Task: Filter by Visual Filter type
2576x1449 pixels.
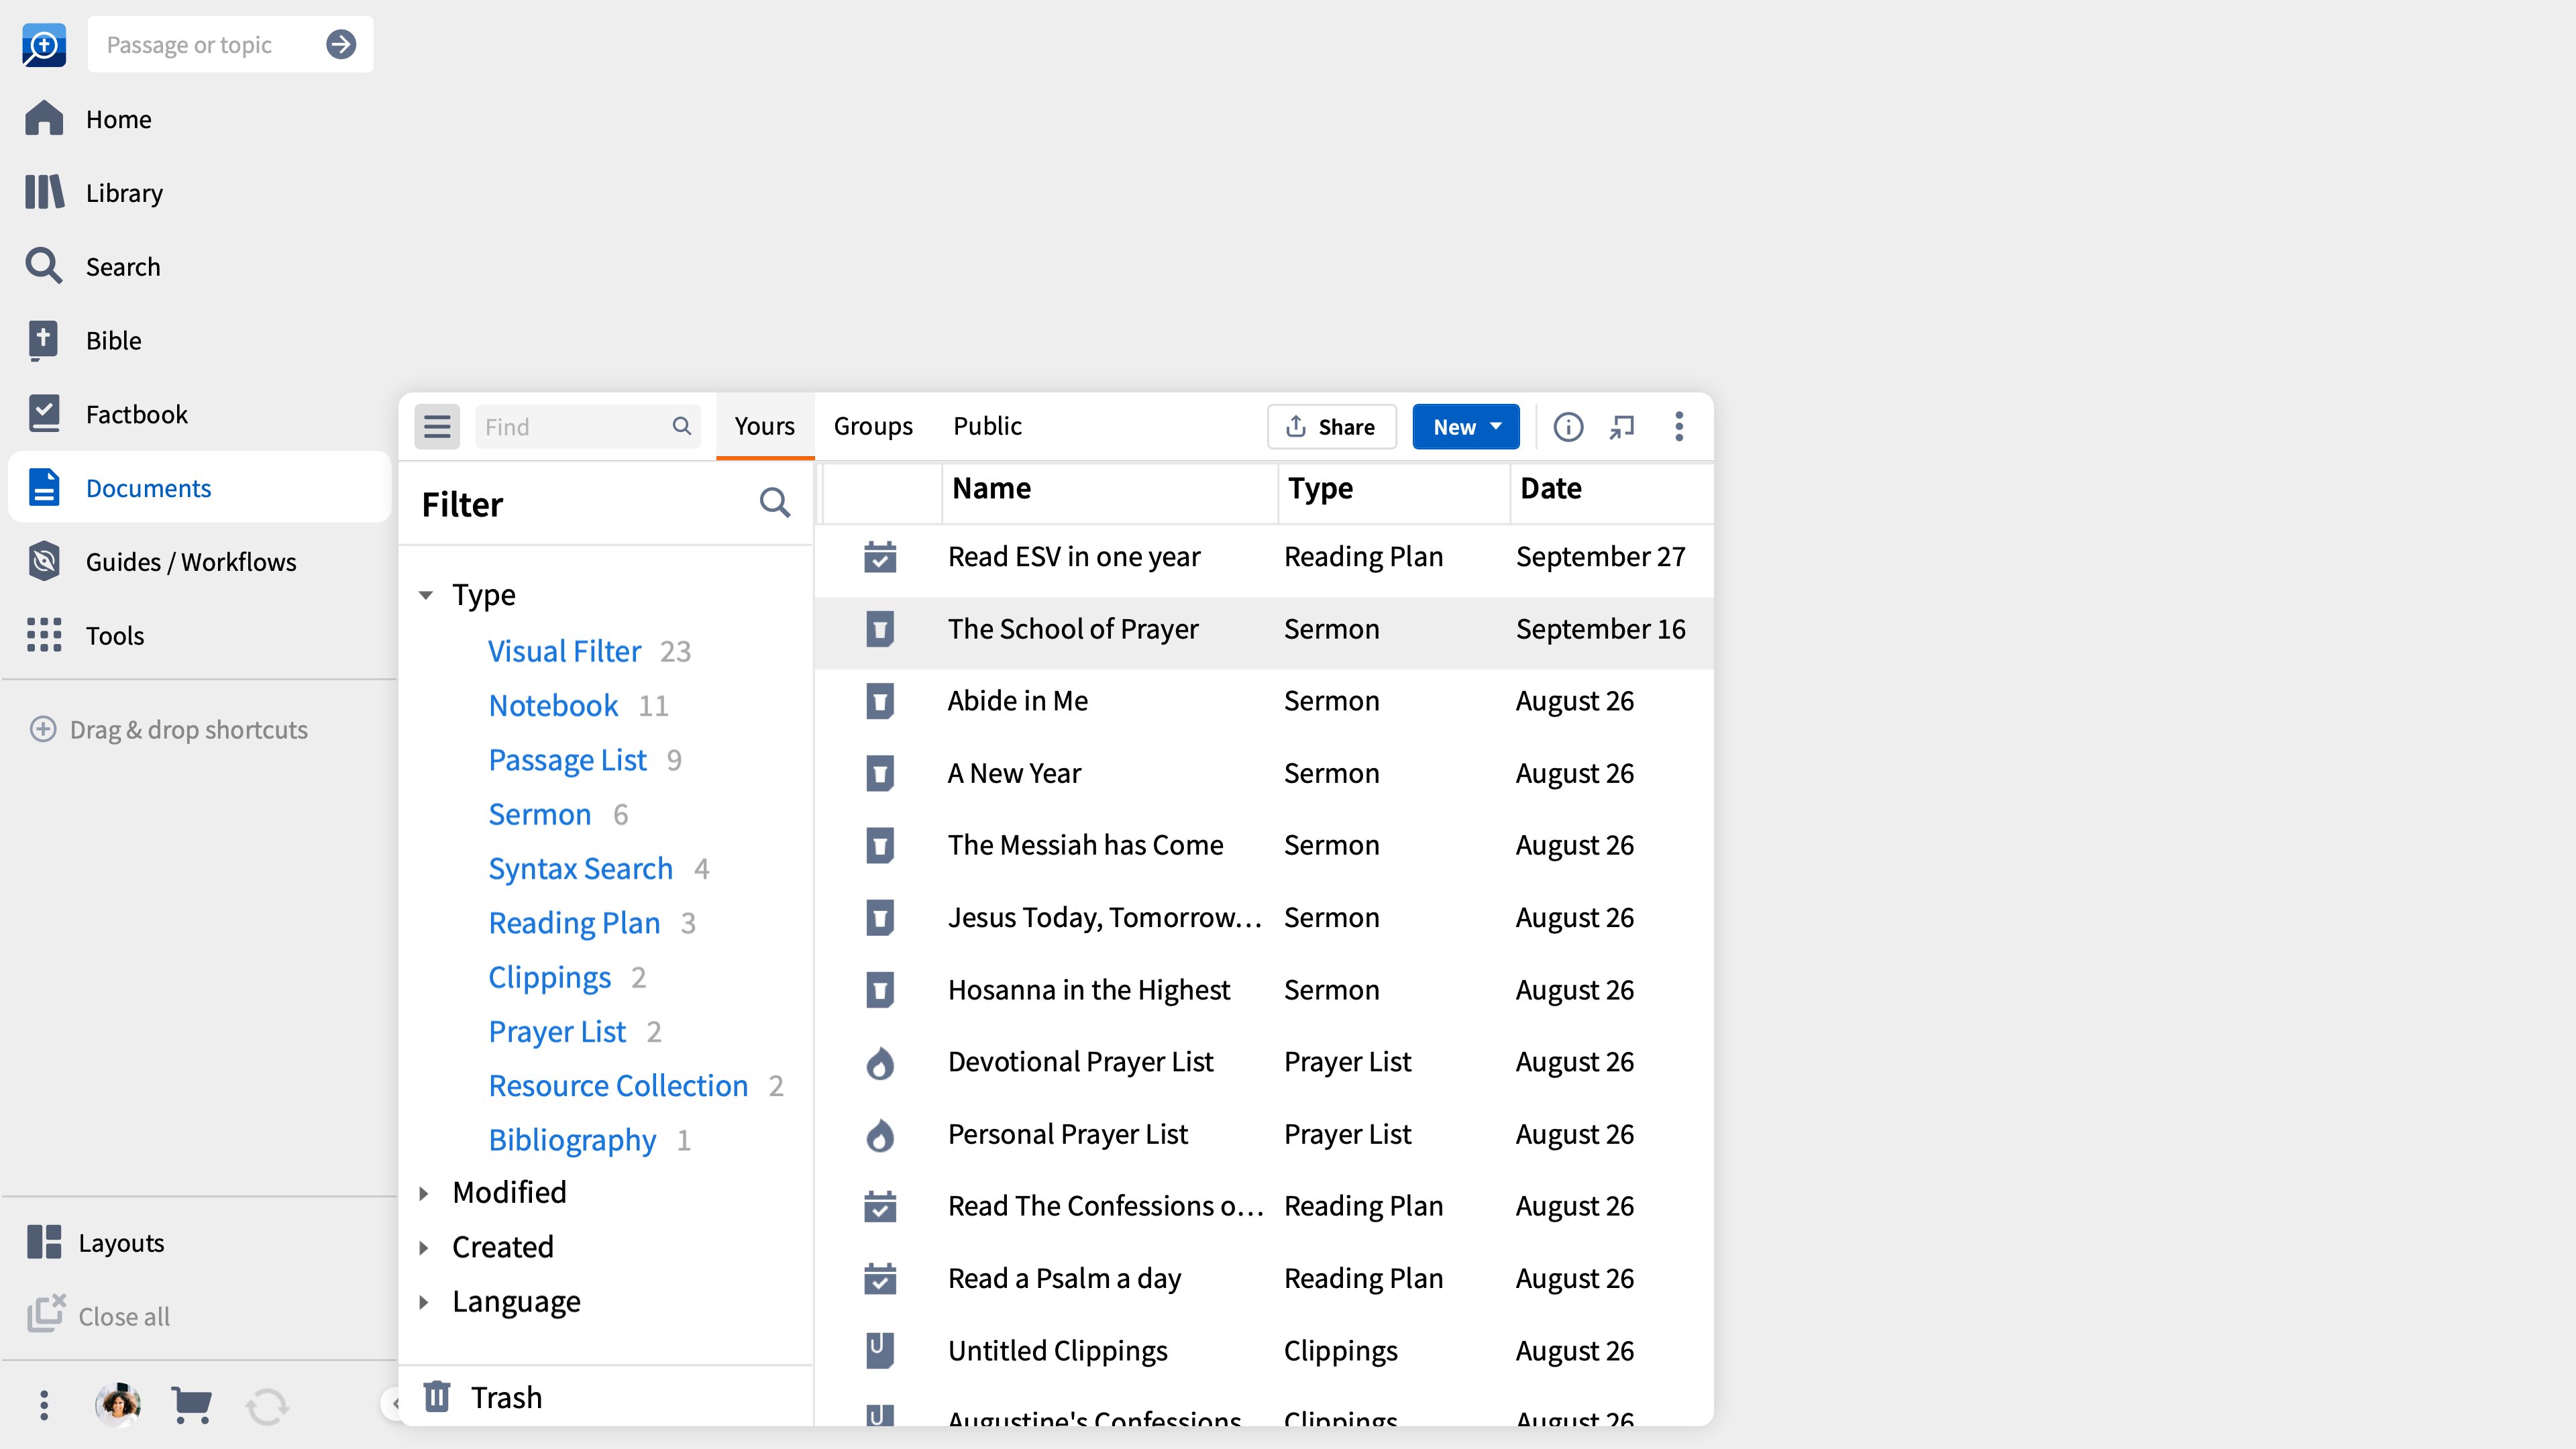Action: pos(564,651)
